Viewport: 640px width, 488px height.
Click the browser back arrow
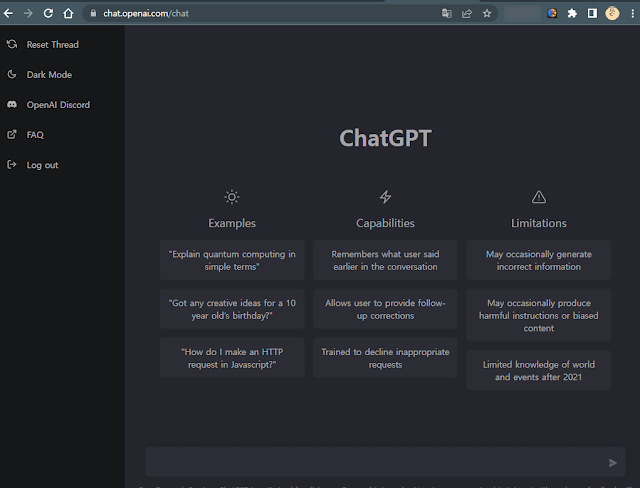click(8, 13)
